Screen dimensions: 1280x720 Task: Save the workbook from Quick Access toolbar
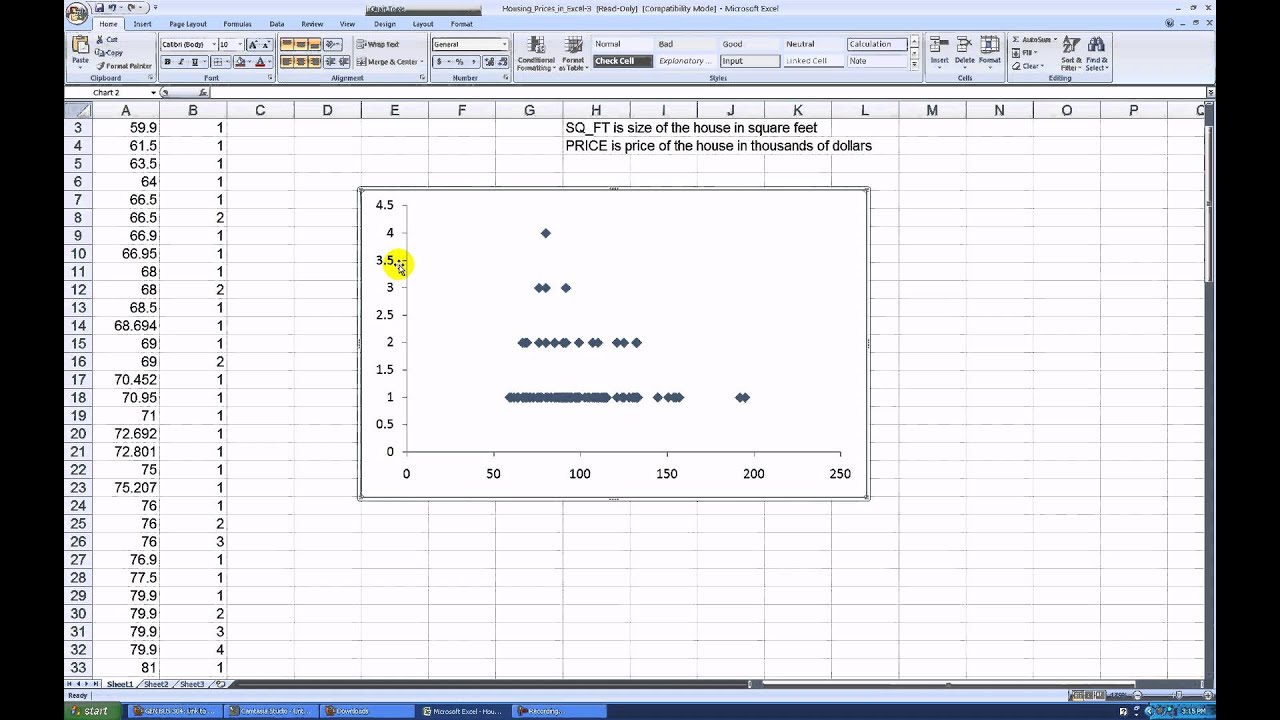(99, 8)
